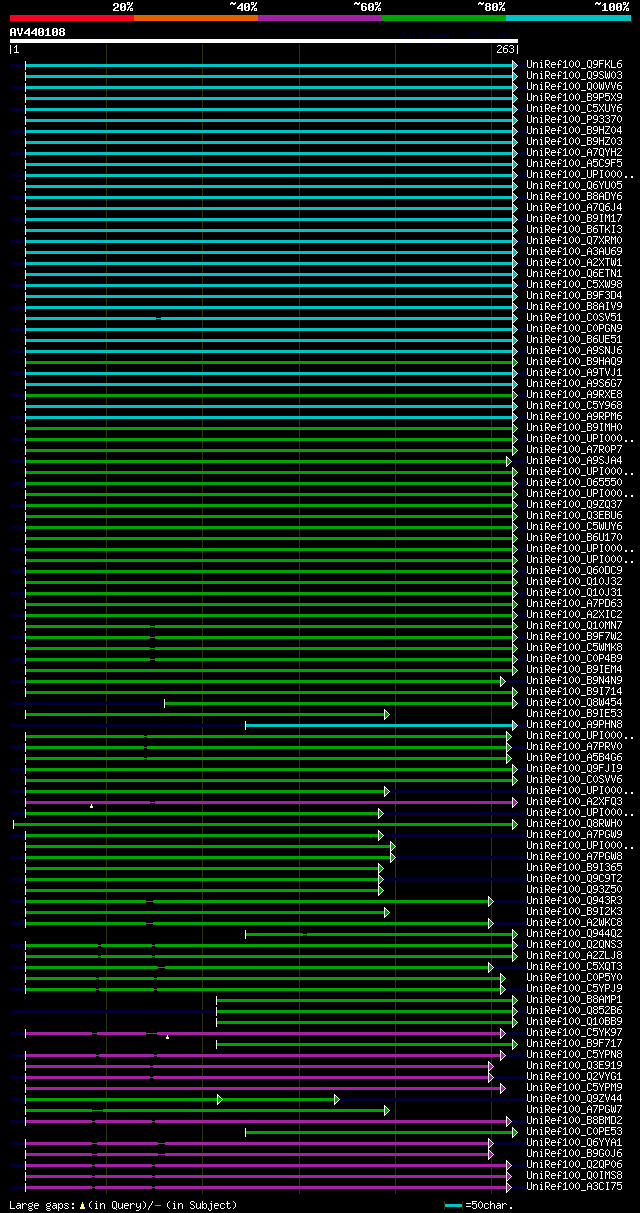
Task: Click hit label UniRef100_Q6YU05
Action: point(575,185)
